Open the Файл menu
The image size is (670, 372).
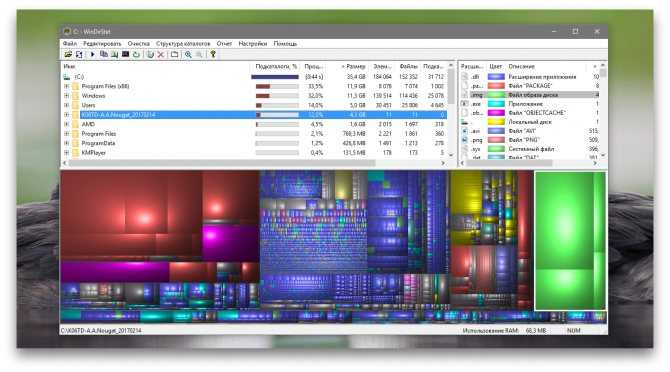tap(70, 44)
